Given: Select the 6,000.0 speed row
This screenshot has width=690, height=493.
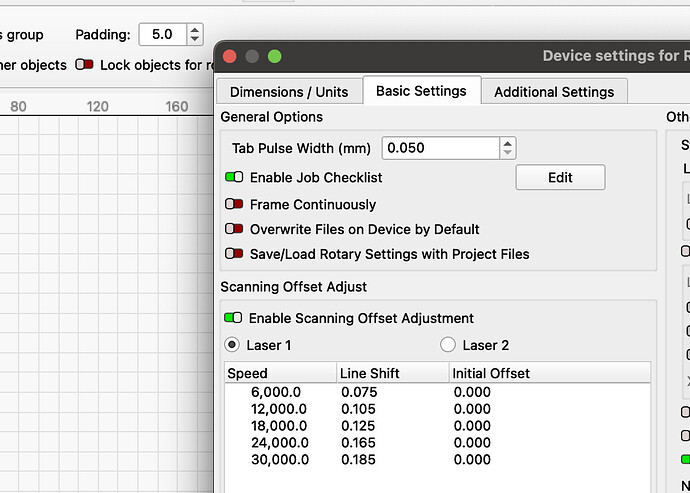Looking at the screenshot, I should pyautogui.click(x=280, y=392).
